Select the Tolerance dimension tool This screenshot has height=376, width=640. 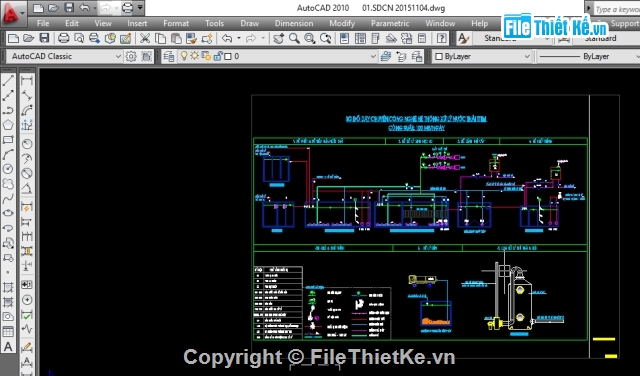[x=27, y=285]
